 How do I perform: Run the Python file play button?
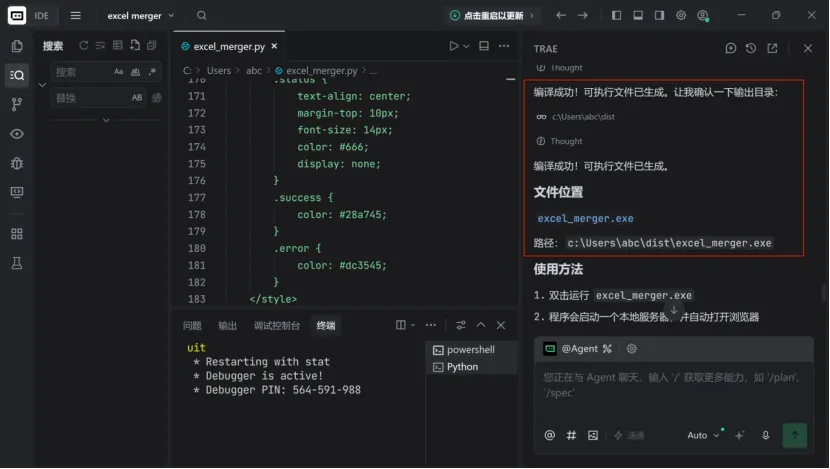454,46
